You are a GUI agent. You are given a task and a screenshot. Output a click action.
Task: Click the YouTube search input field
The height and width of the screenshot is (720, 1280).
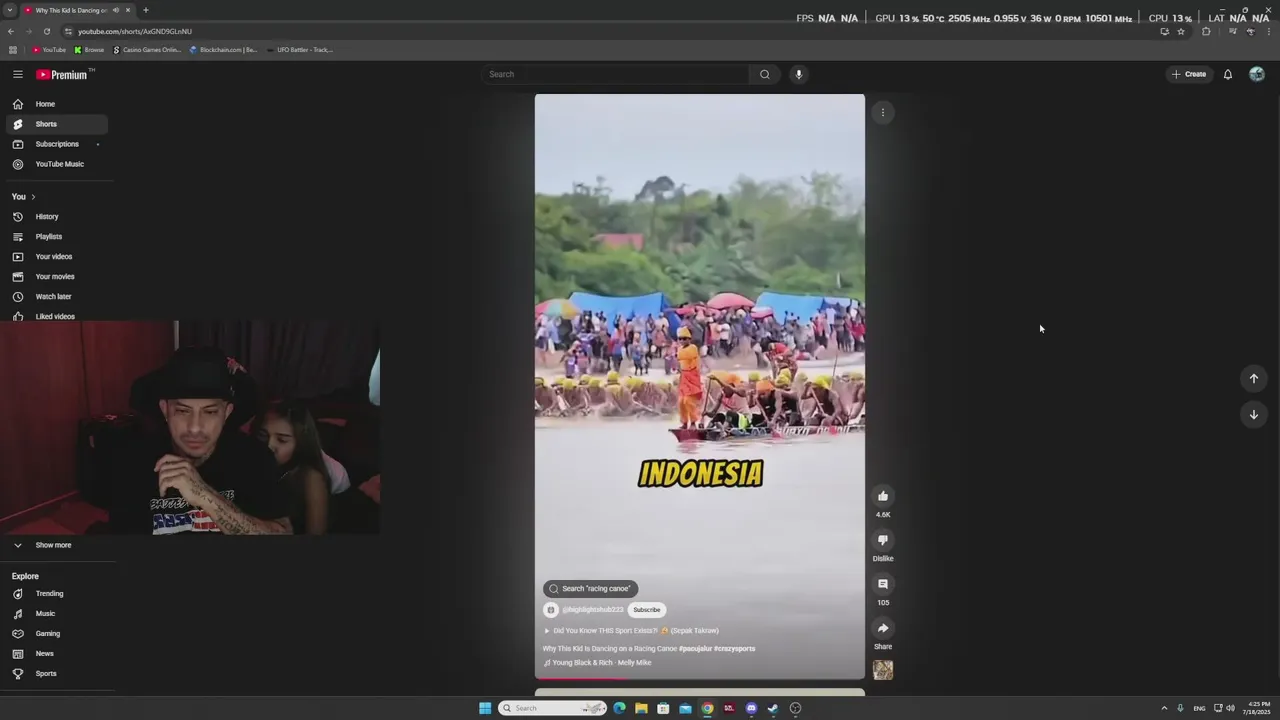point(615,74)
